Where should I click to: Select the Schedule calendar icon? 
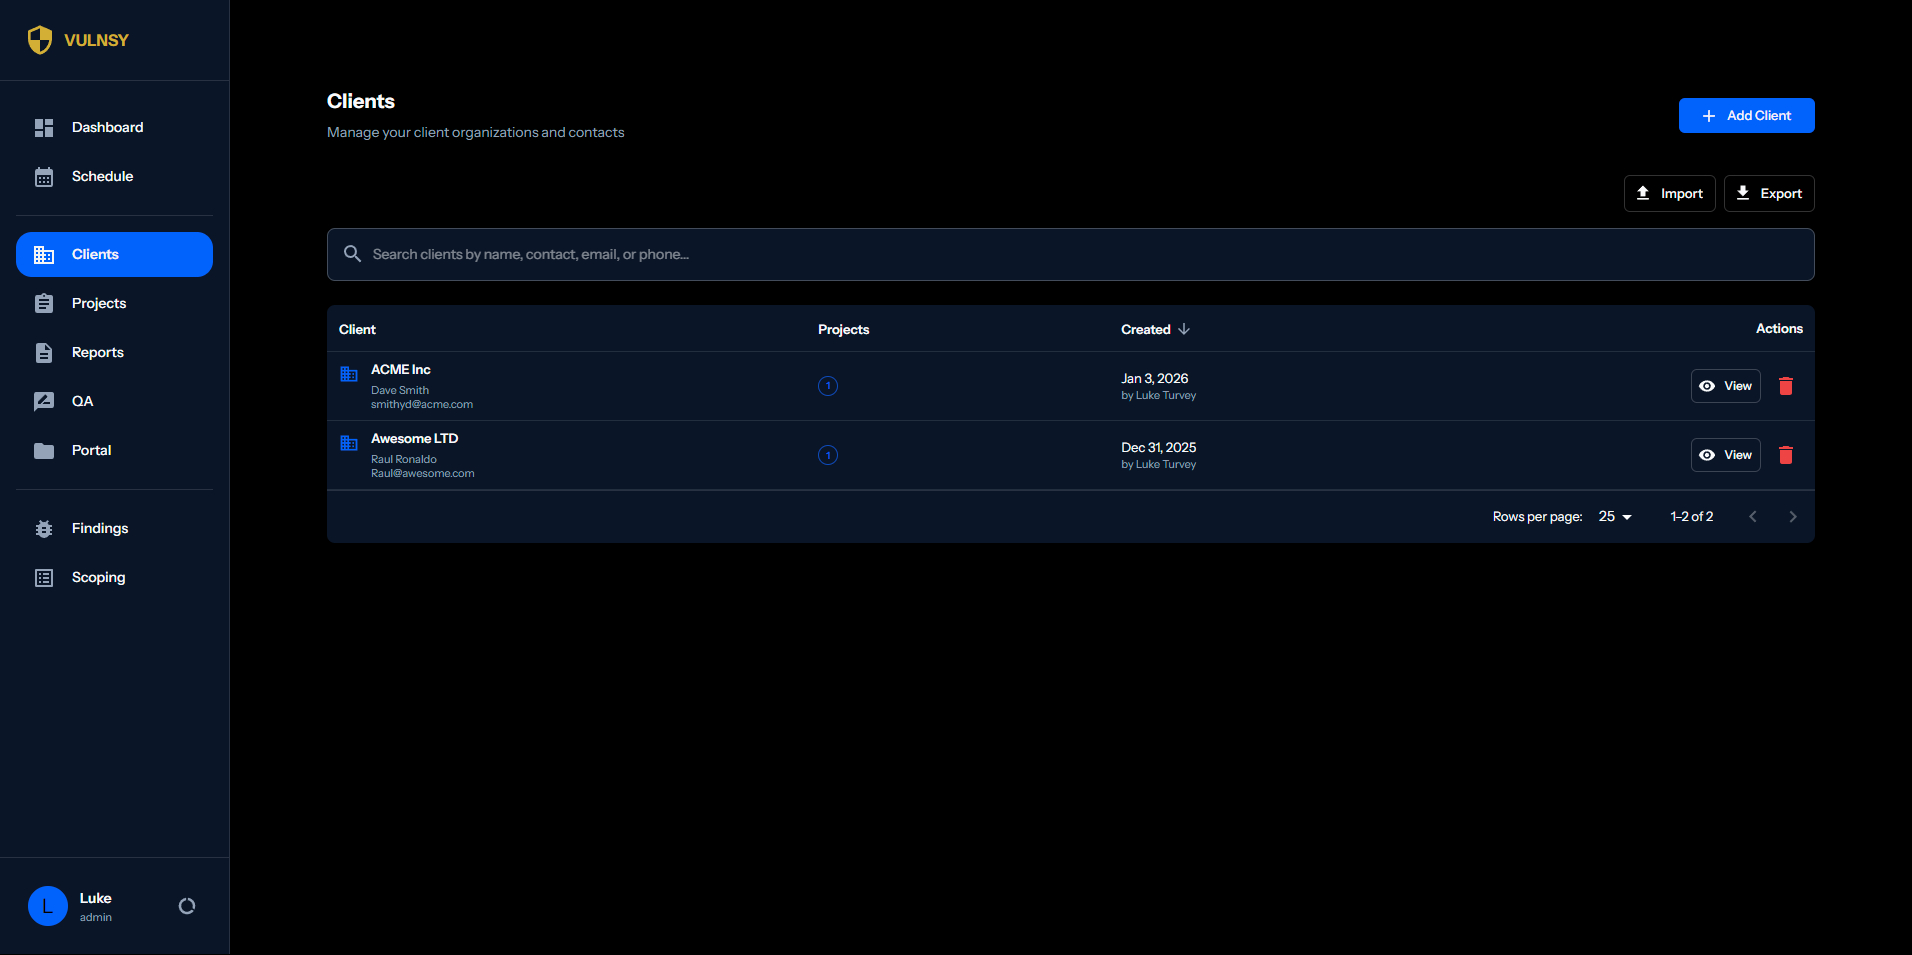(44, 176)
